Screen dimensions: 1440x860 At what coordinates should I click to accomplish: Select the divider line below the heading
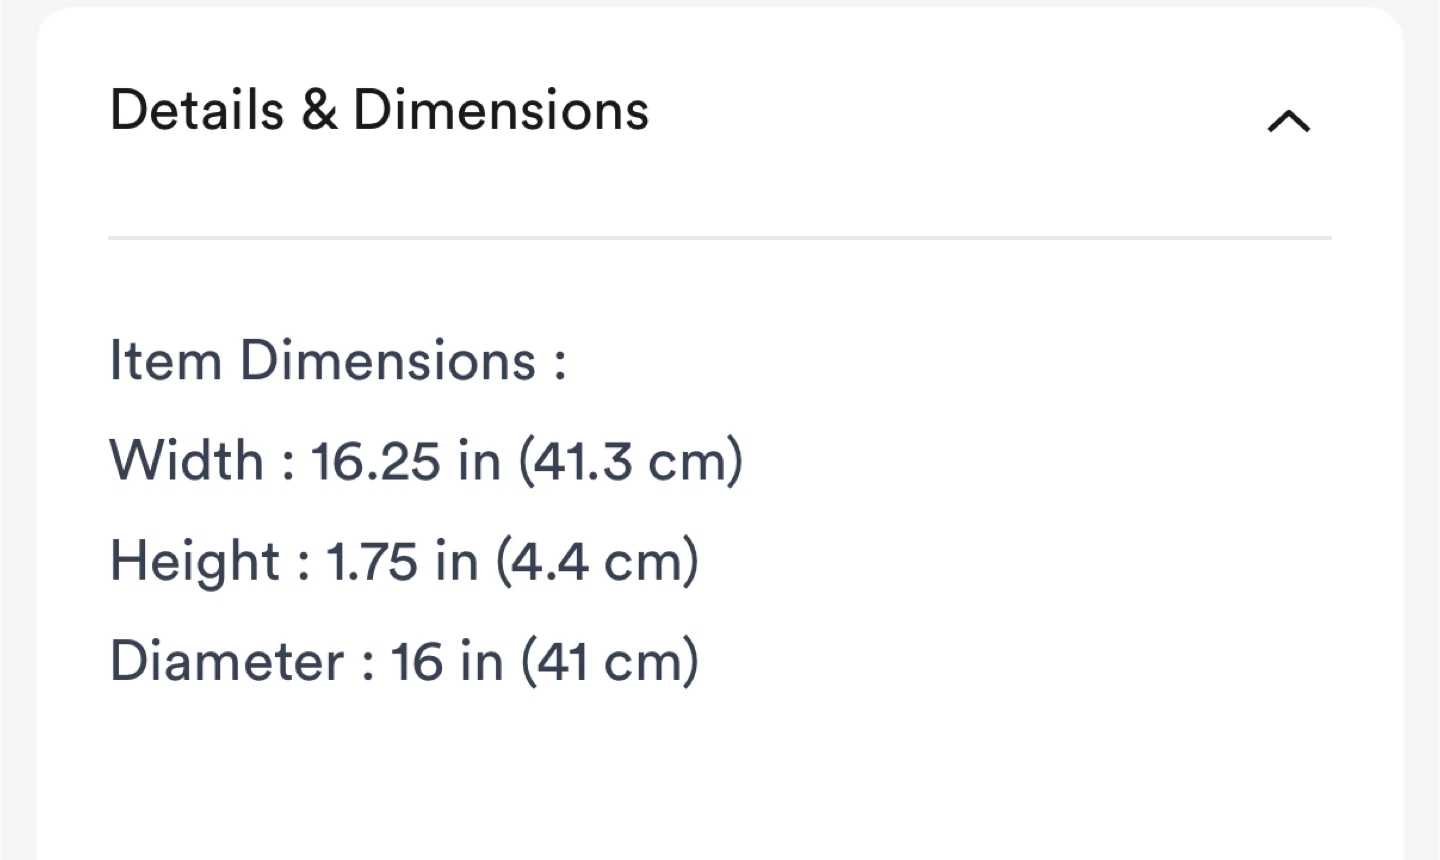[x=720, y=238]
